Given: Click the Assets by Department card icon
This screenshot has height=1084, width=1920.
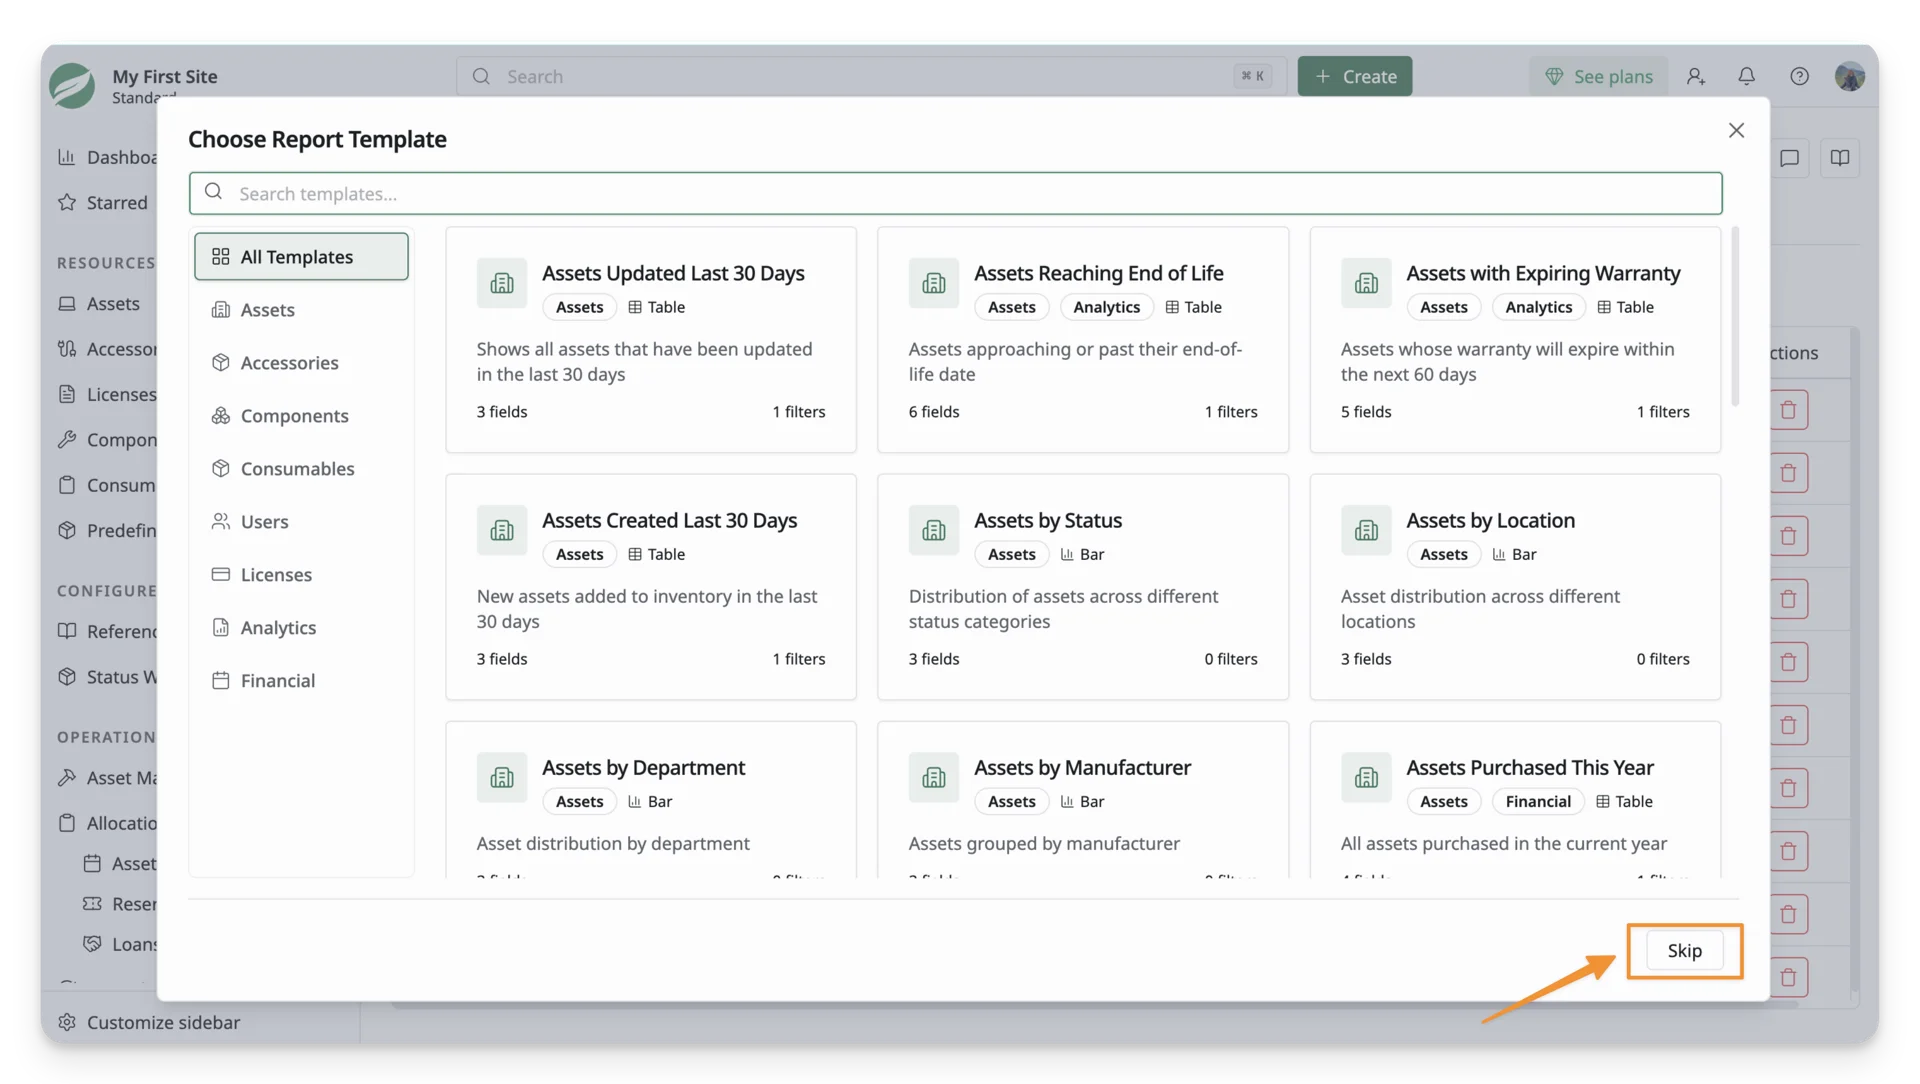Looking at the screenshot, I should tap(502, 777).
